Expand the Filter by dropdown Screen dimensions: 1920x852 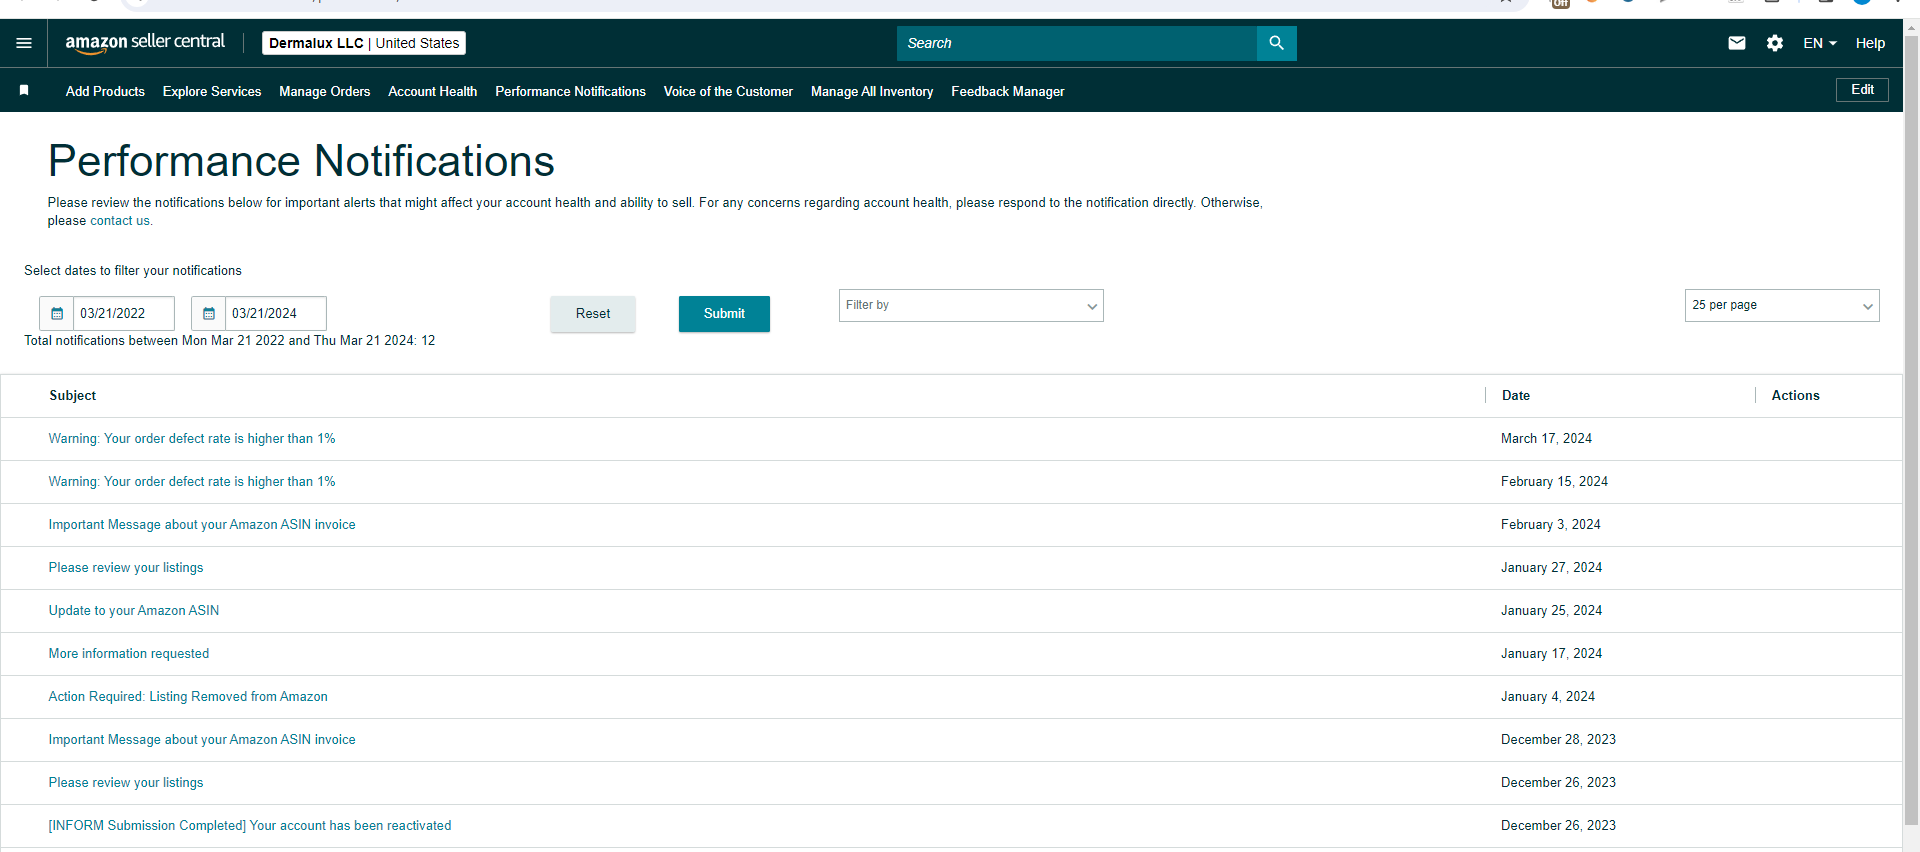pyautogui.click(x=971, y=305)
